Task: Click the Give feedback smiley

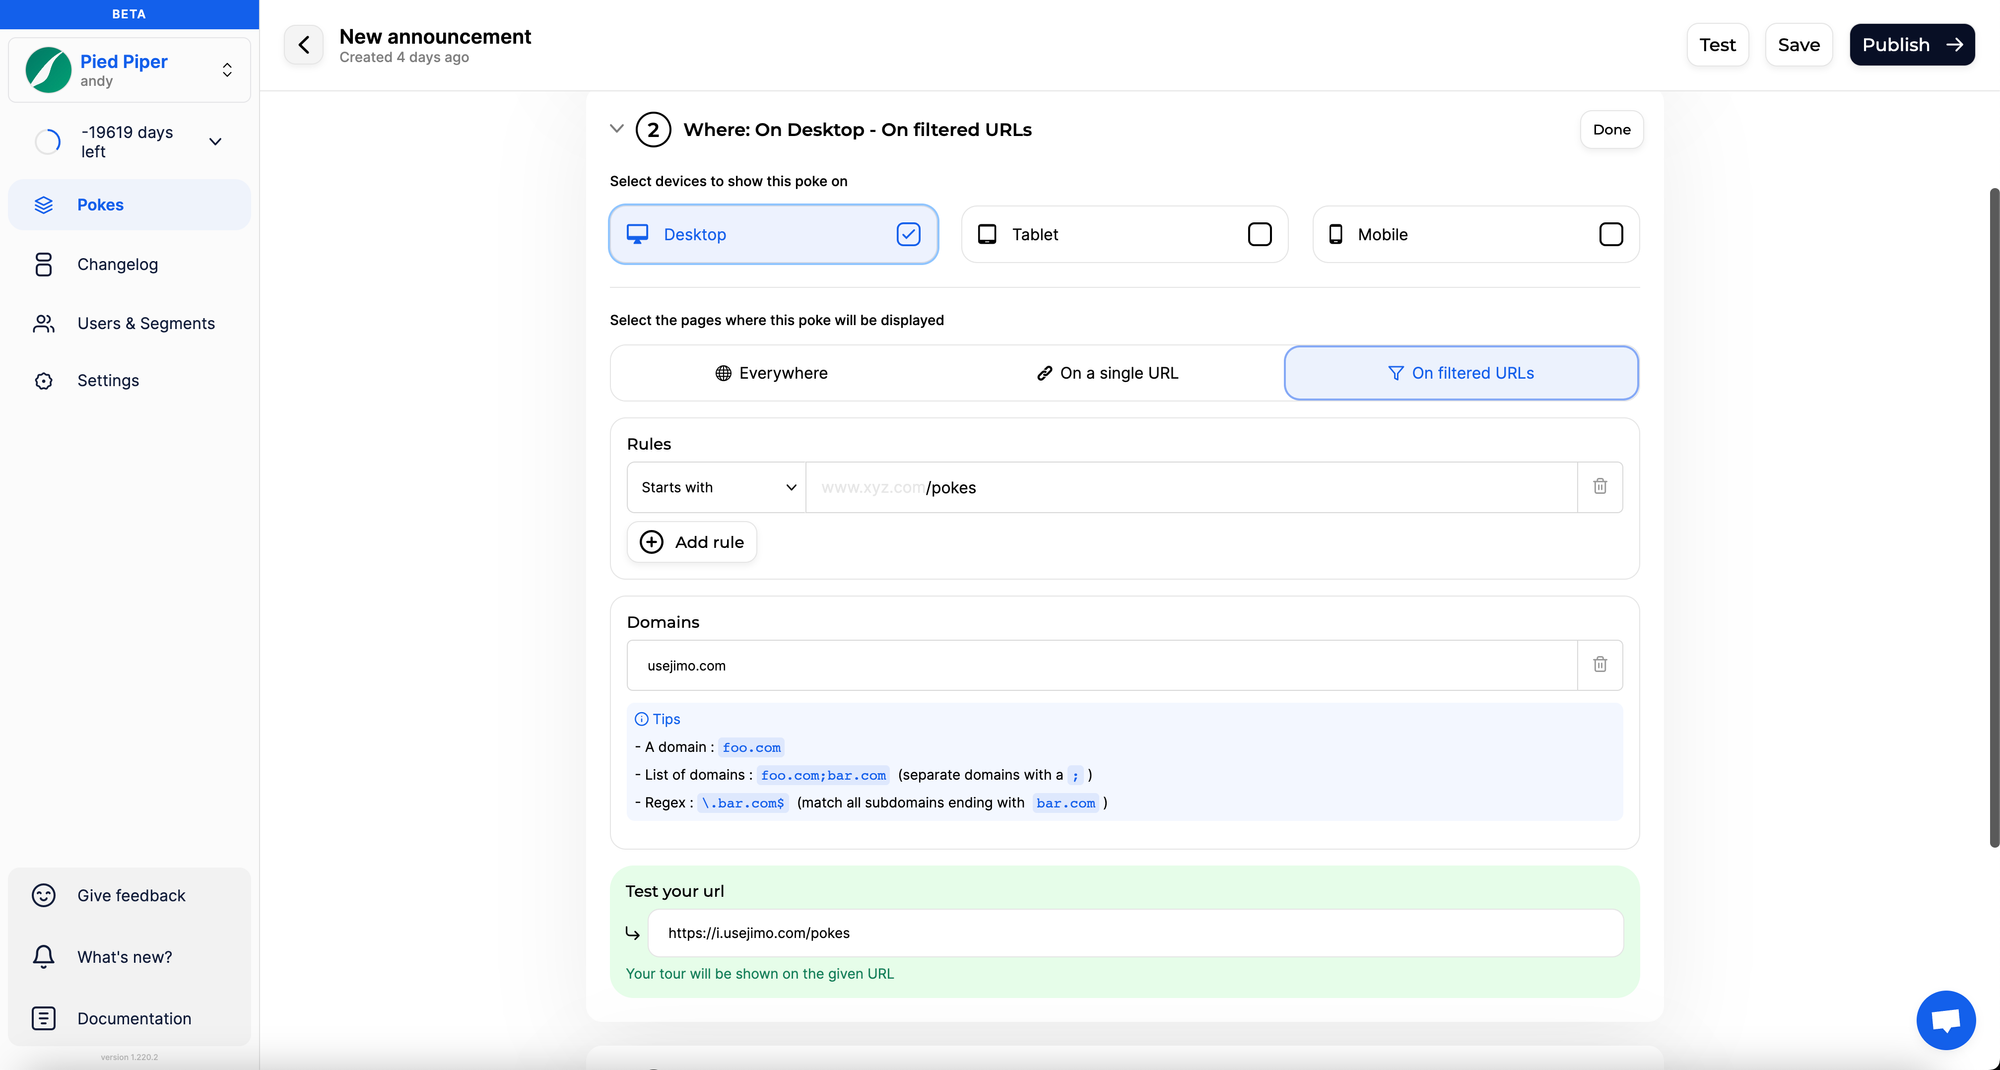Action: tap(44, 896)
